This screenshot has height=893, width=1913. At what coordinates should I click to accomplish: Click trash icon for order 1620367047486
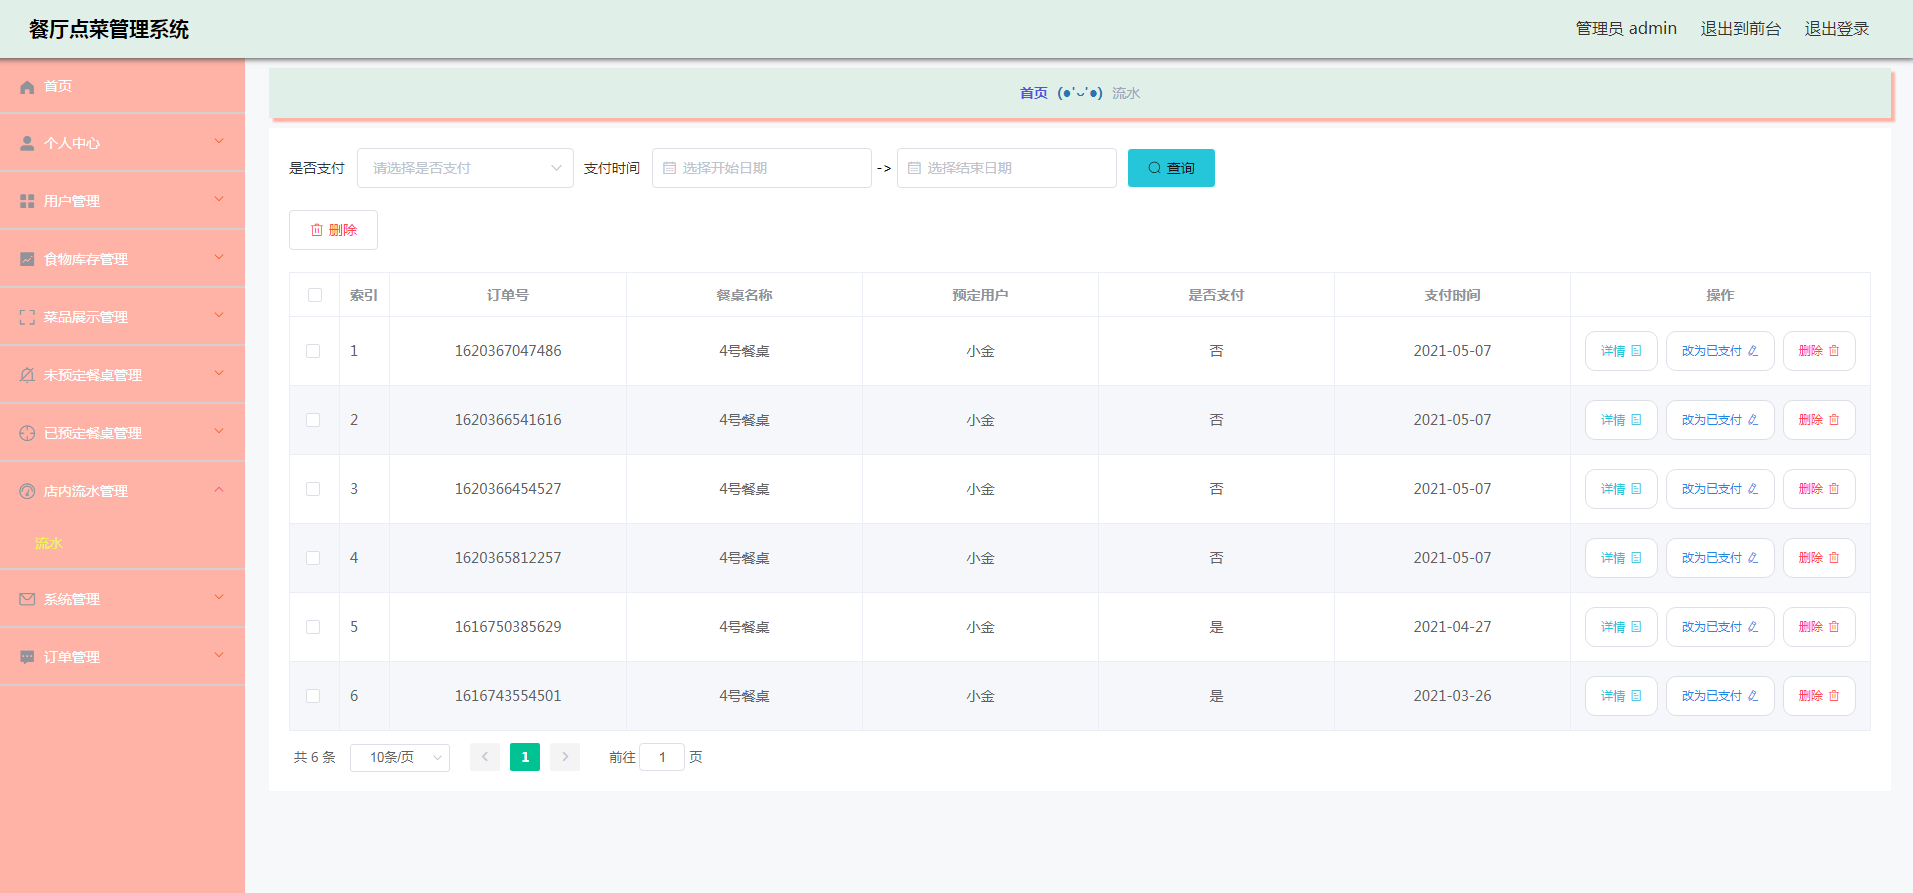pyautogui.click(x=1834, y=351)
